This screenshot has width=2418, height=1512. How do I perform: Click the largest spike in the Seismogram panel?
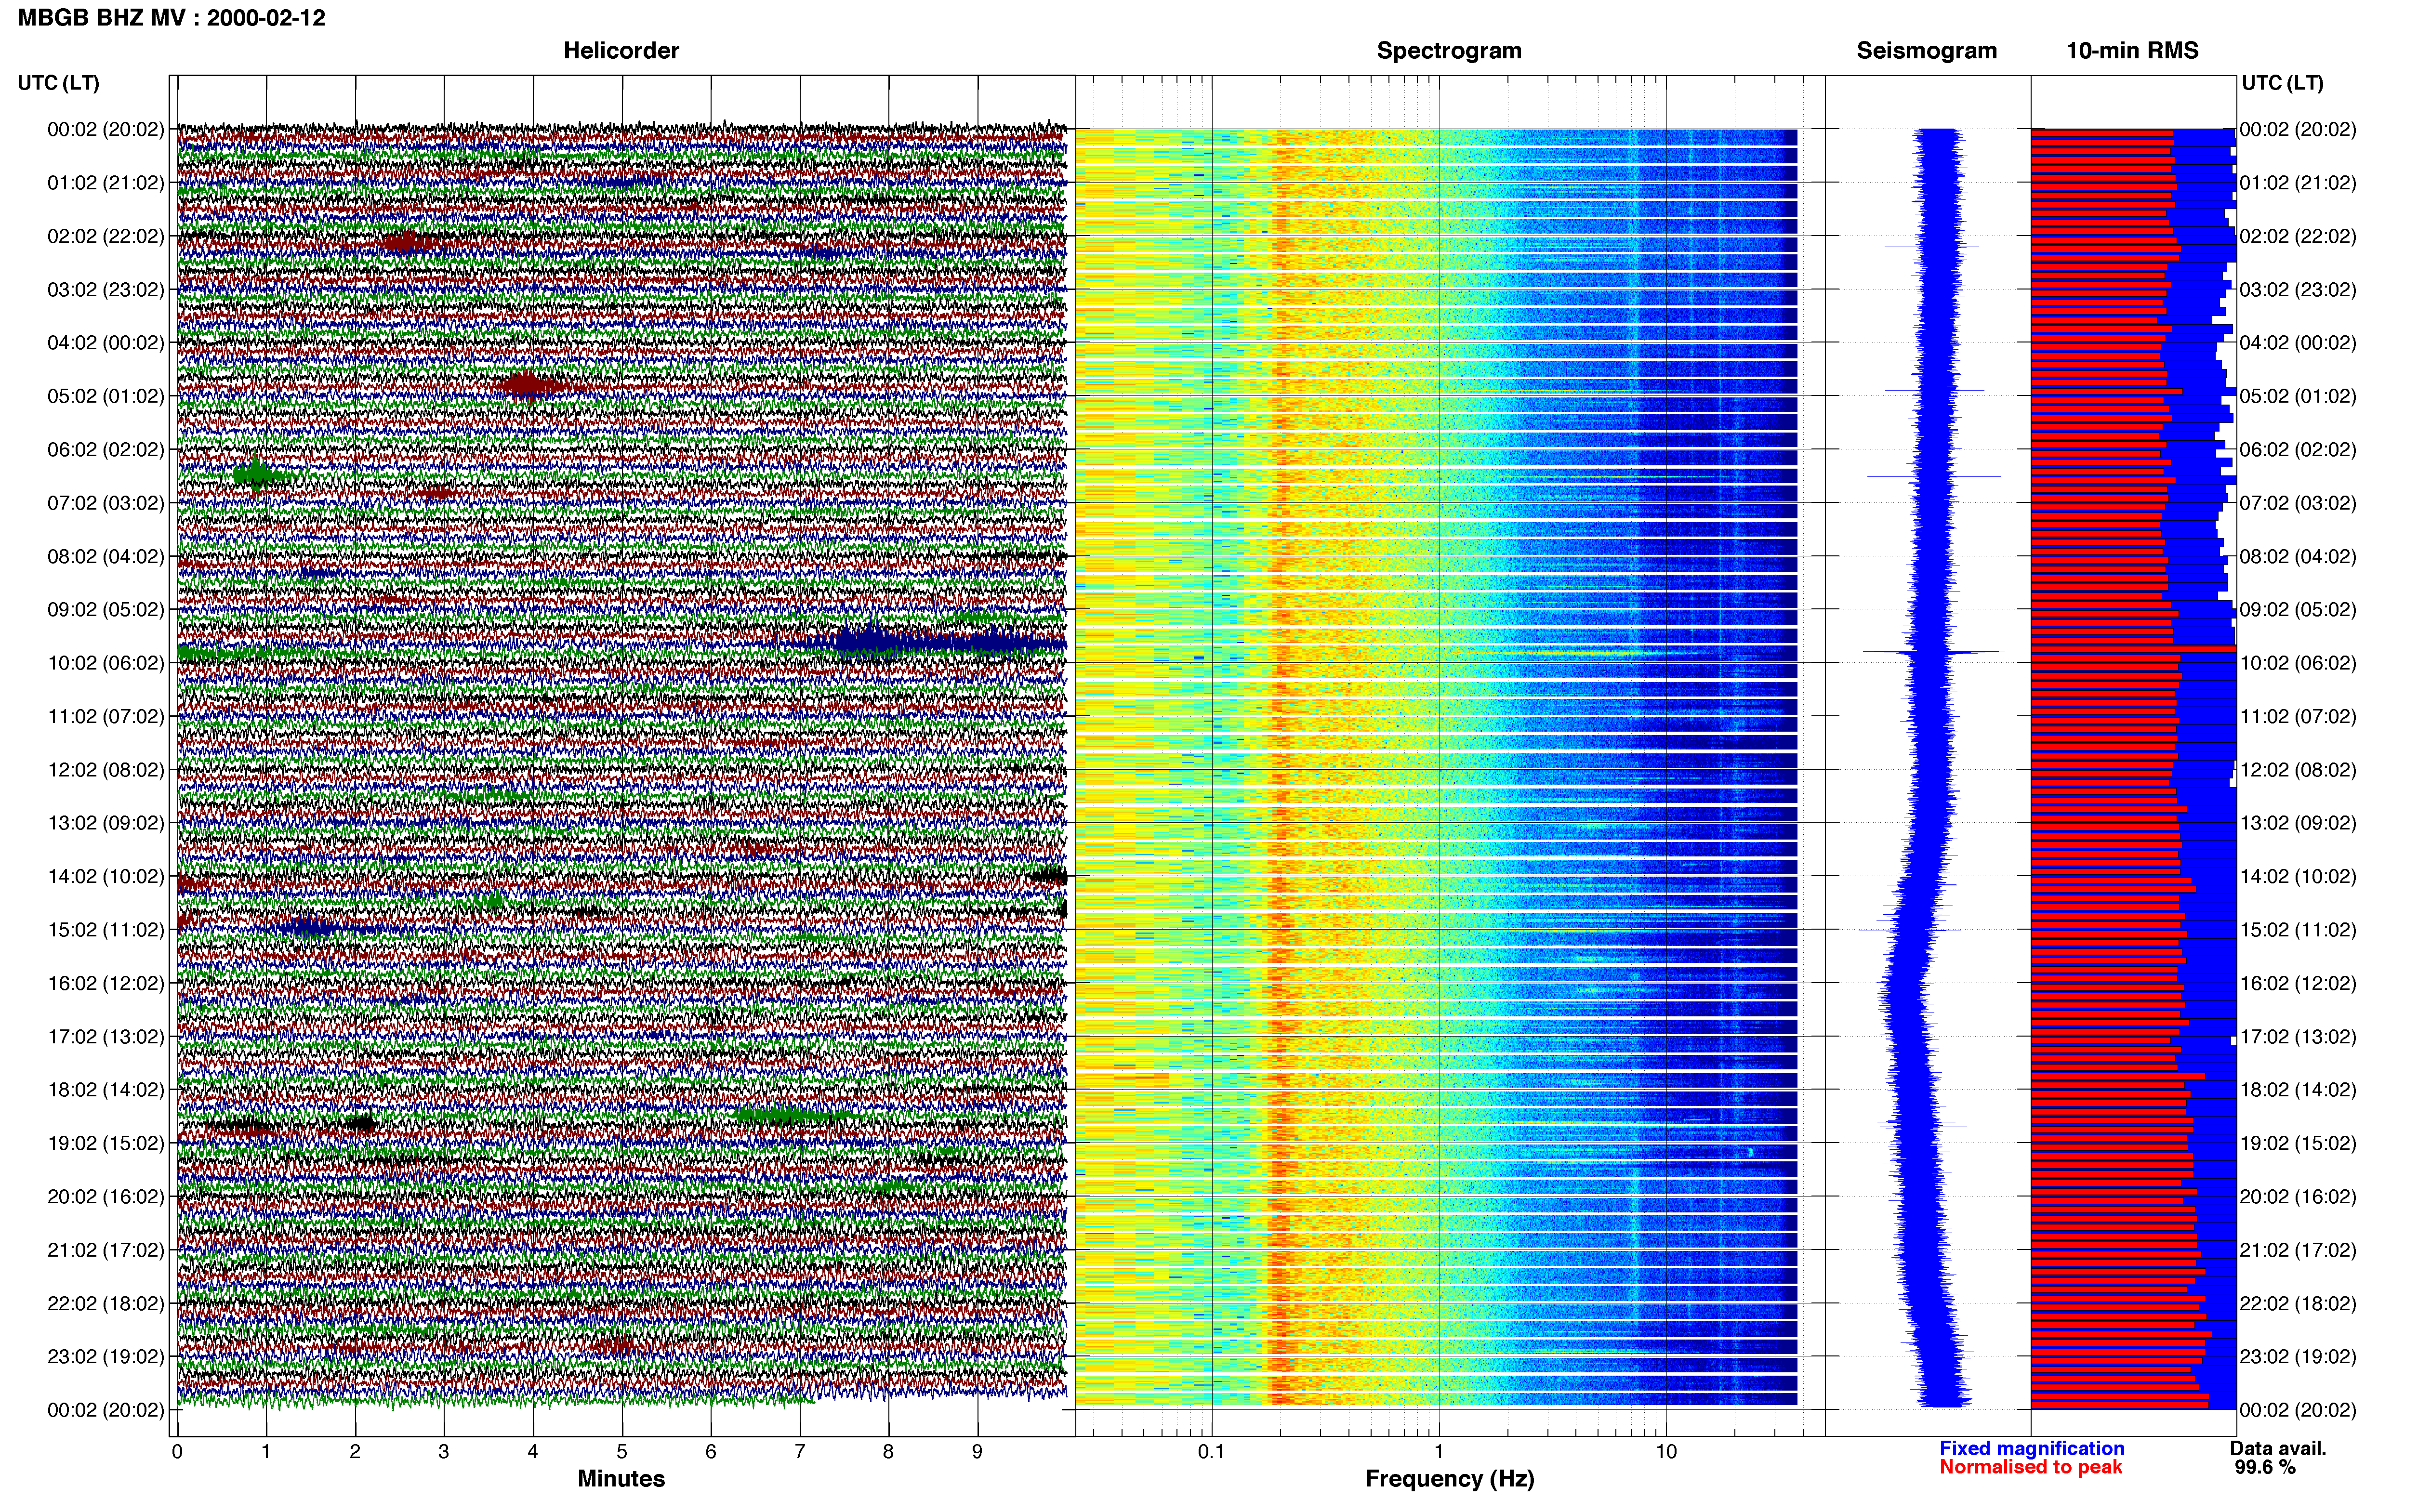point(1933,653)
